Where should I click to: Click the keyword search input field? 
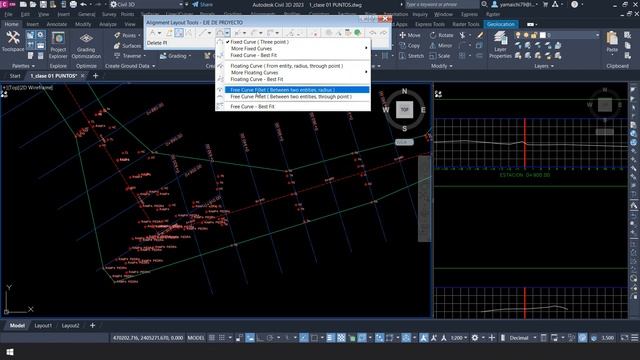[x=442, y=4]
